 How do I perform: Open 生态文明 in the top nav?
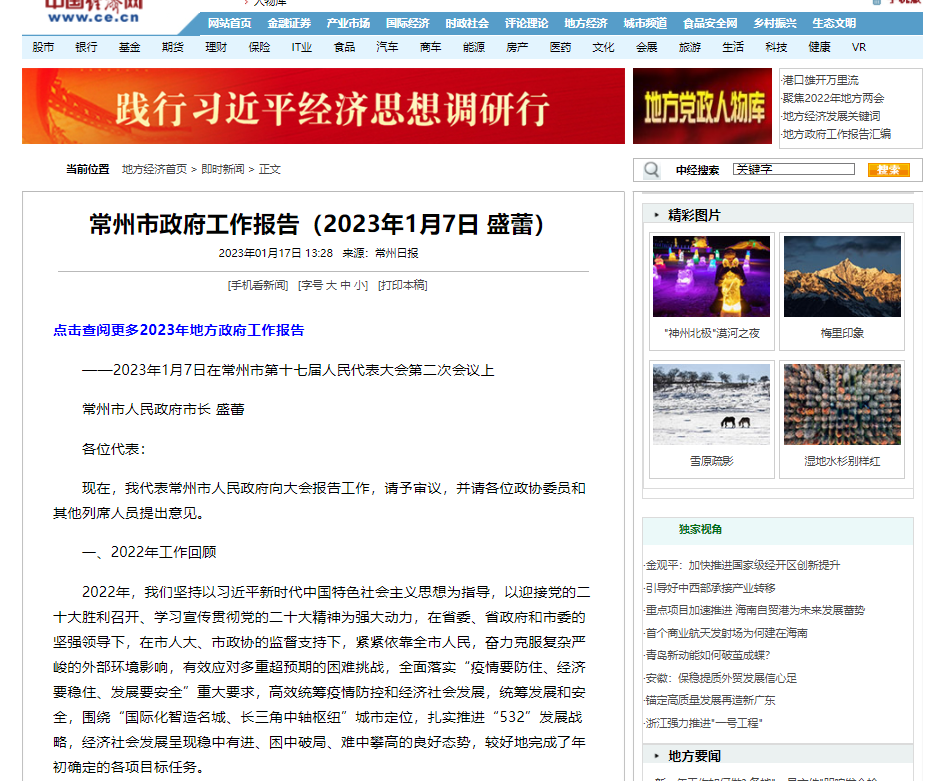pos(834,23)
